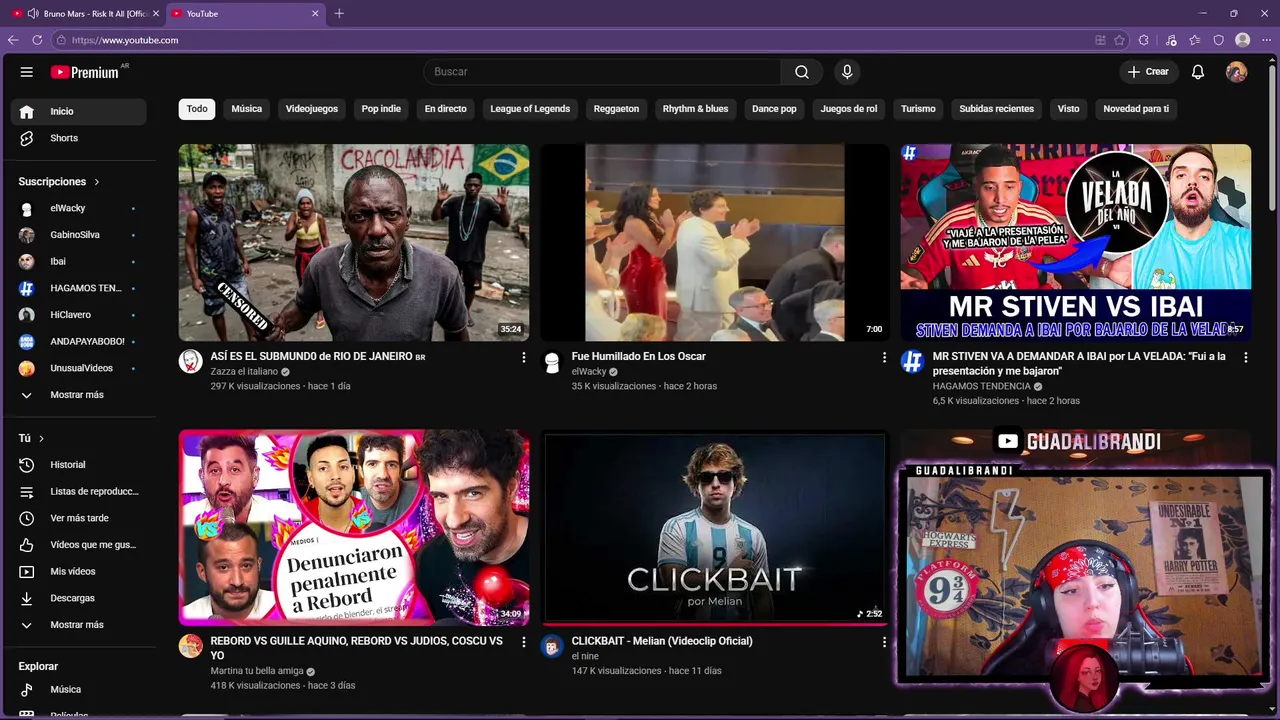
Task: Play the CLICKBAIT Melian thumbnail
Action: 715,528
